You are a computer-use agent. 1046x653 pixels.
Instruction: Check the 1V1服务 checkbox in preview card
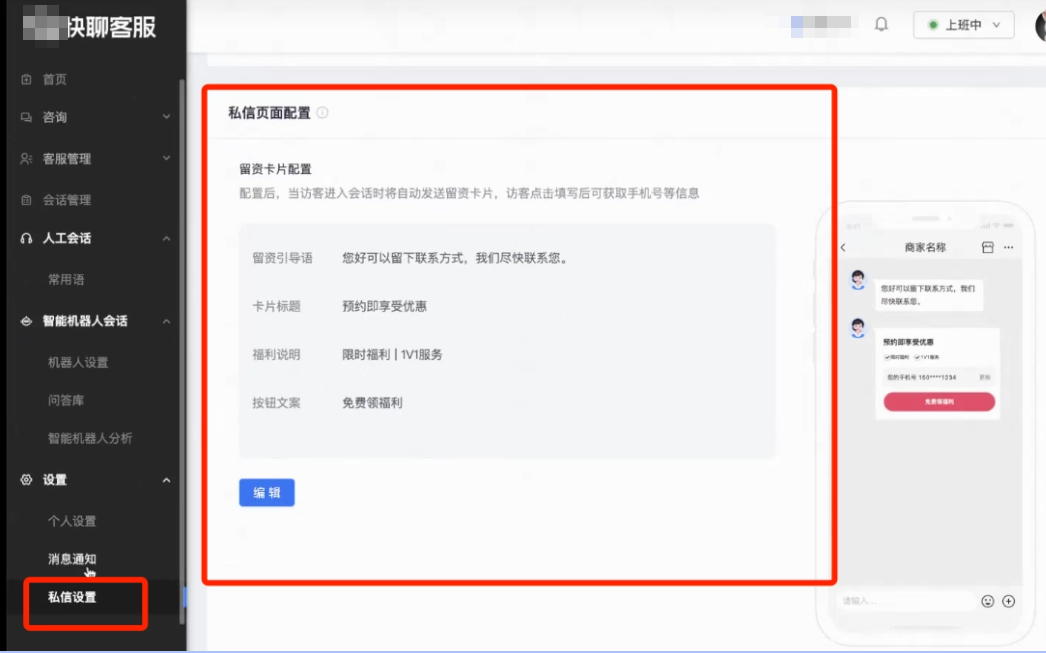(x=917, y=357)
